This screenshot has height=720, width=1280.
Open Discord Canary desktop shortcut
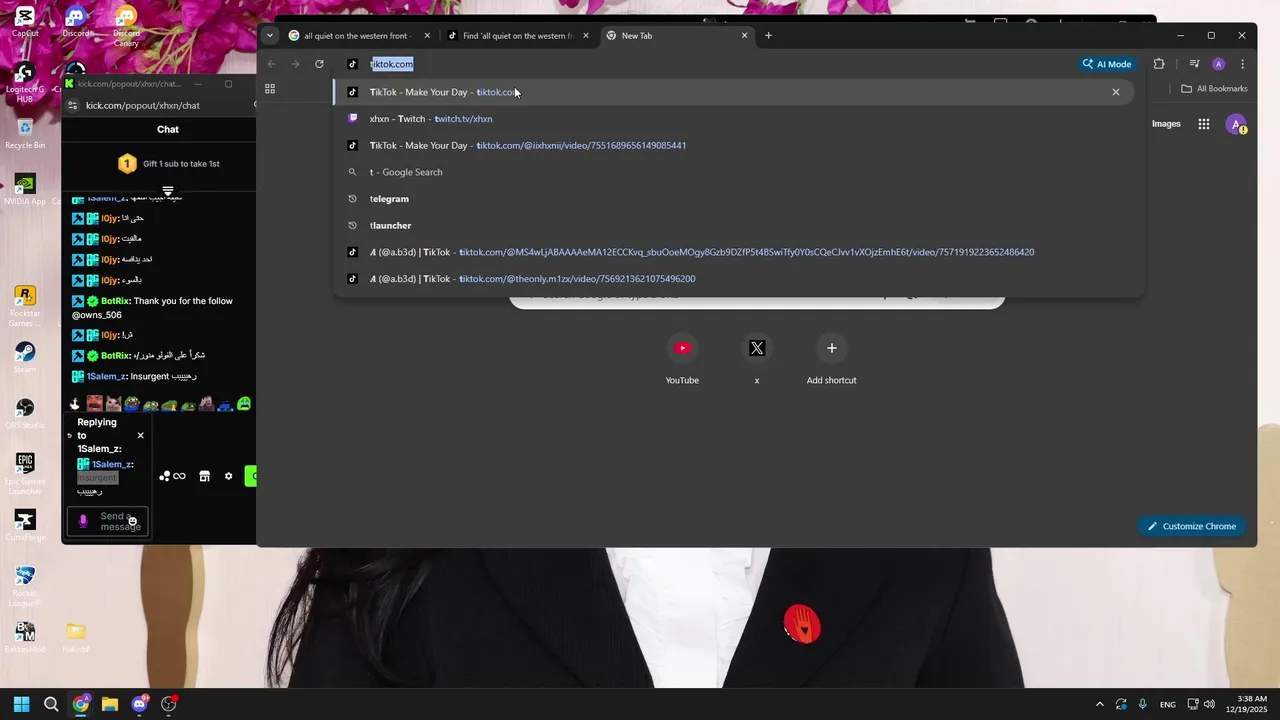point(126,26)
